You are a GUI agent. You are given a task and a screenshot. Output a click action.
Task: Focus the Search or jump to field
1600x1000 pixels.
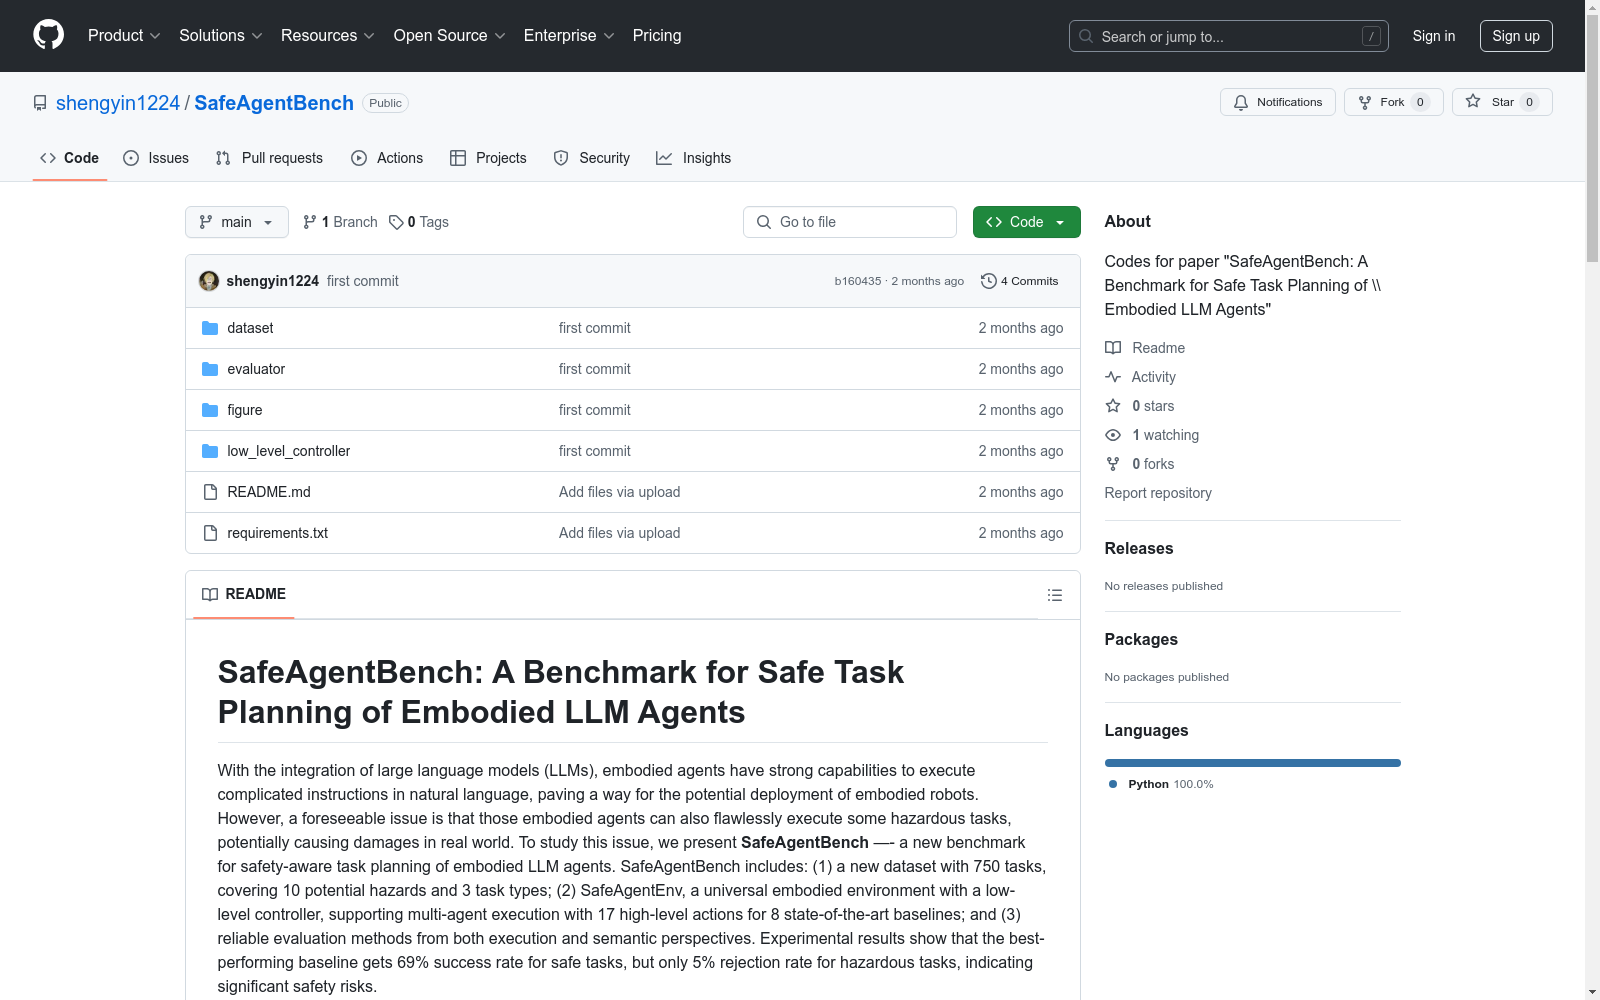coord(1228,36)
